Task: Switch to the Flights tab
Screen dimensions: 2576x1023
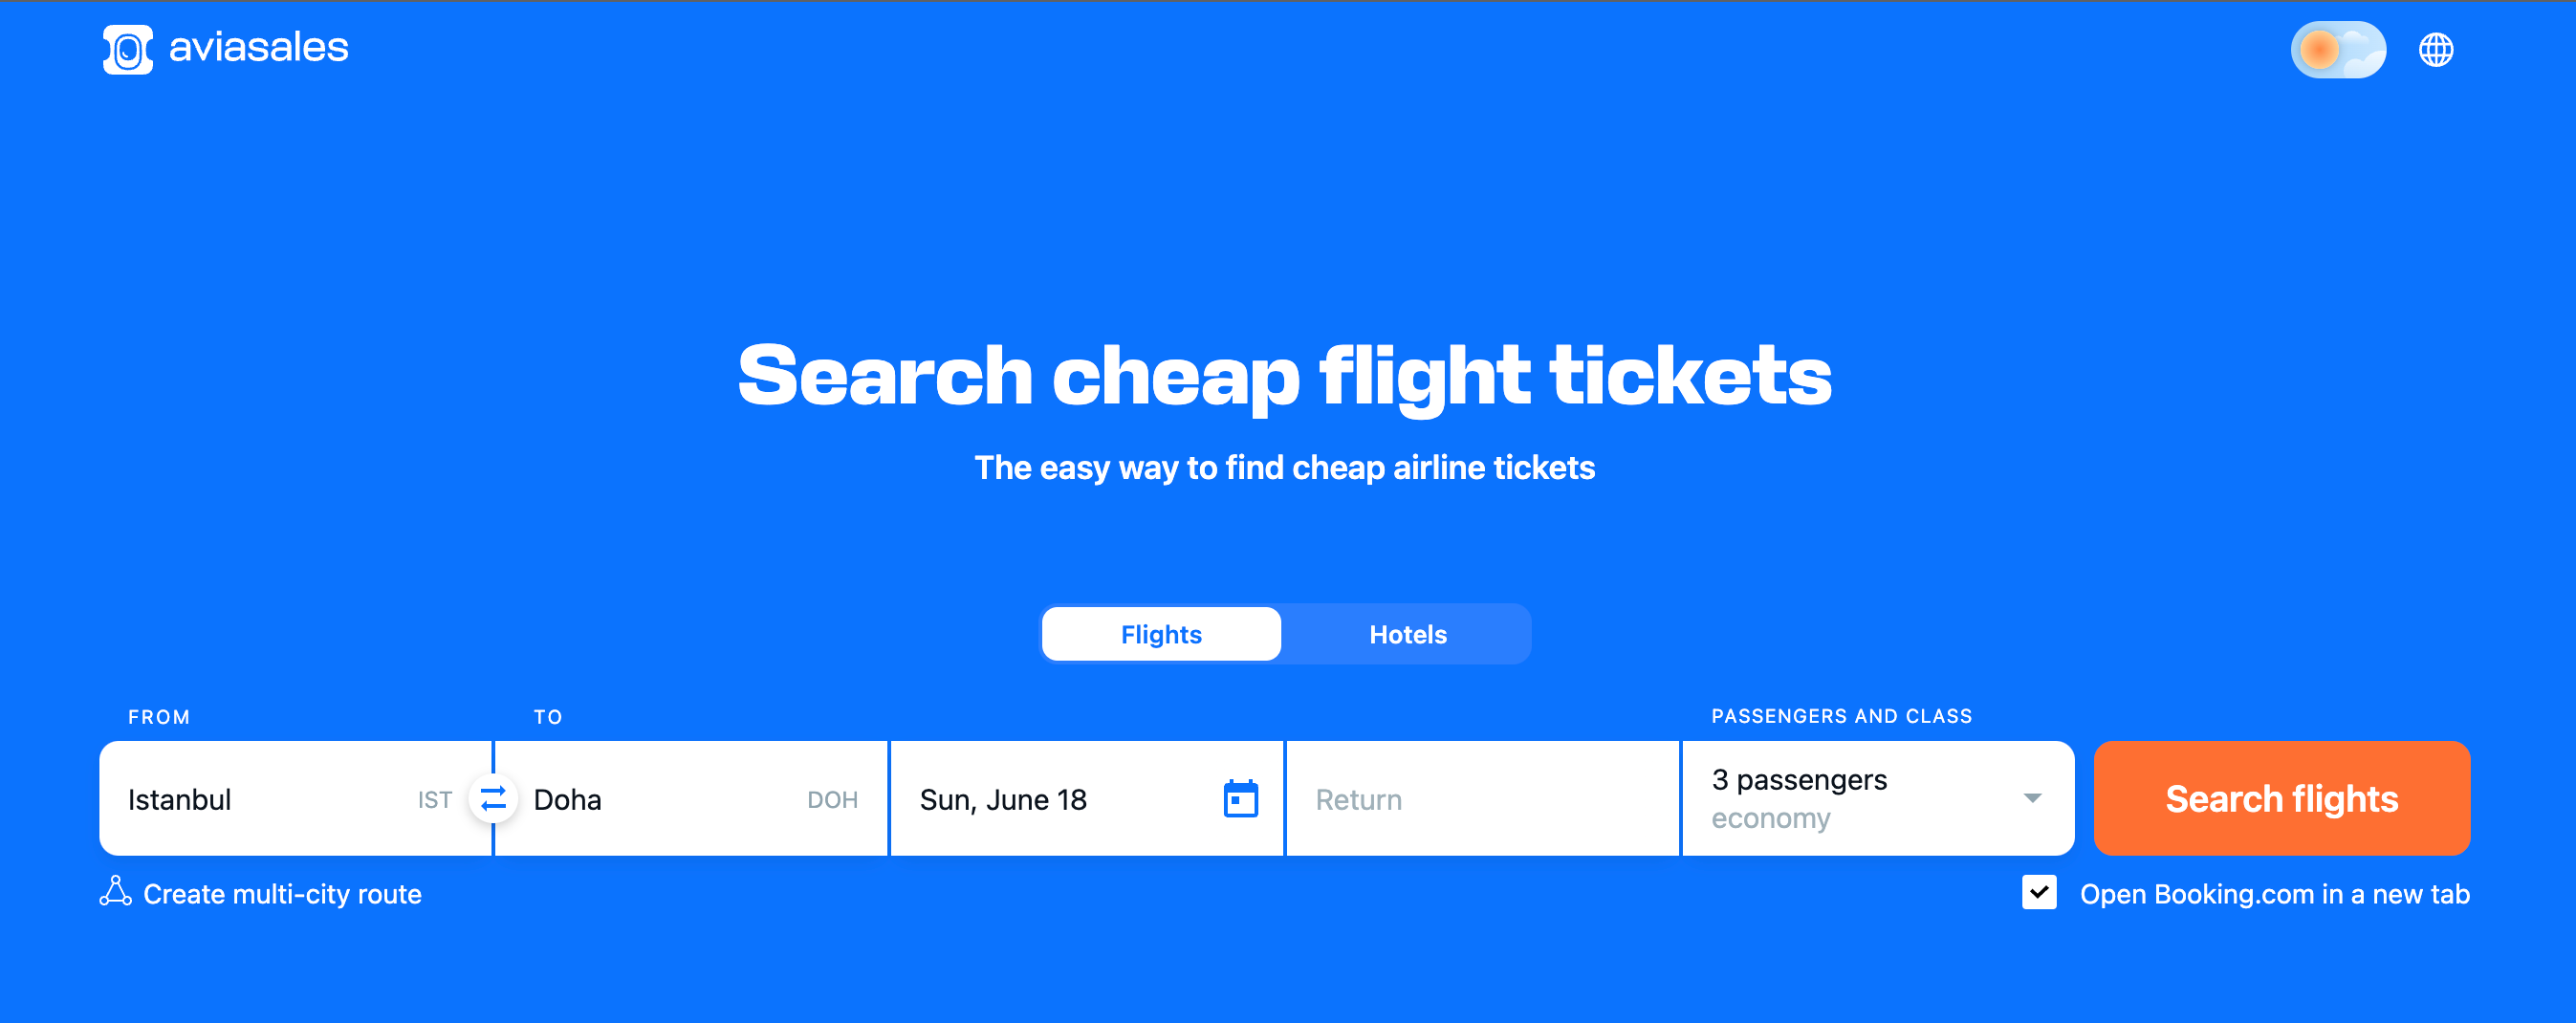Action: click(1161, 634)
